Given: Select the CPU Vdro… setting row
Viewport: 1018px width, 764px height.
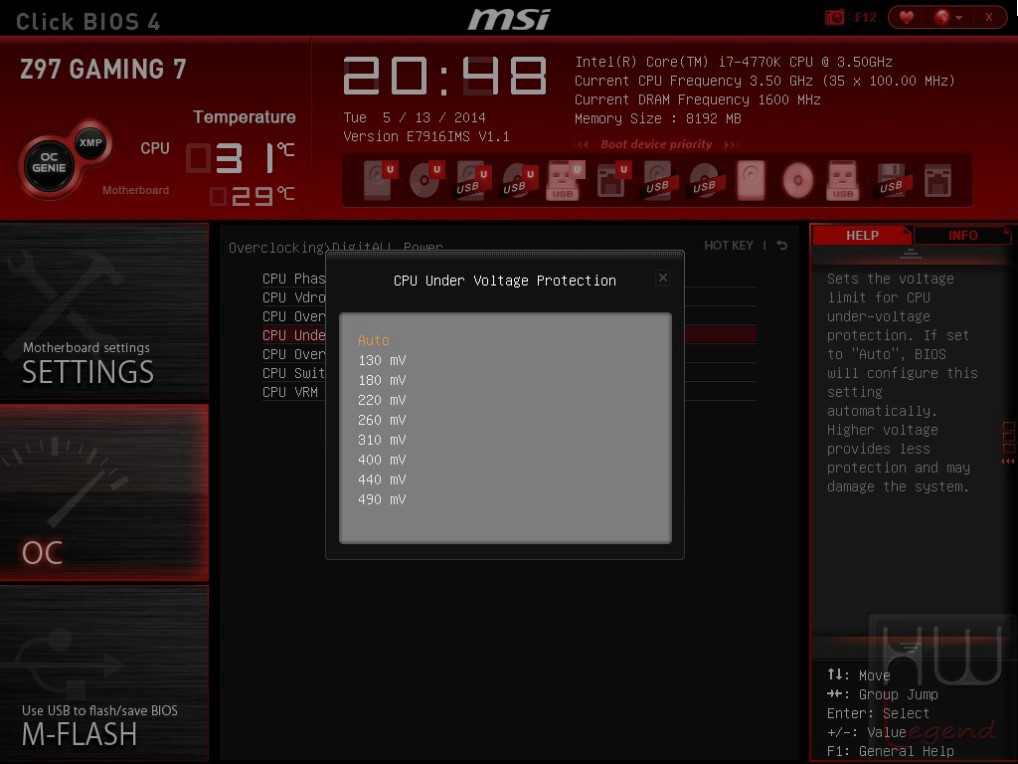Looking at the screenshot, I should click(293, 297).
